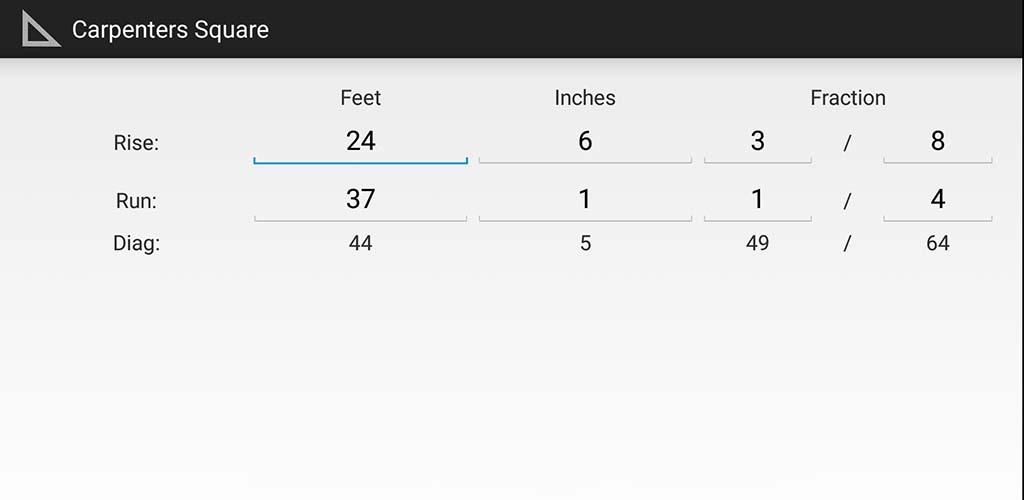Image resolution: width=1024 pixels, height=500 pixels.
Task: Click the Feet column header
Action: 360,98
